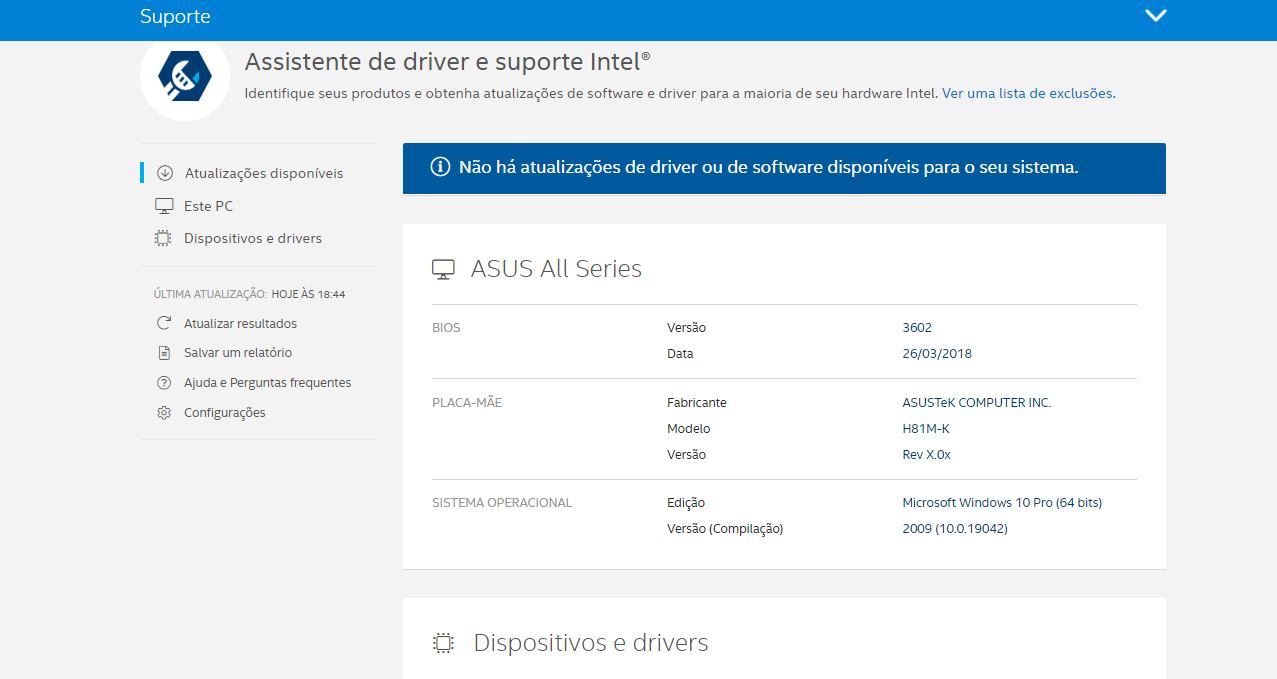Click Atualizar resultados link
The image size is (1277, 679).
(x=240, y=323)
